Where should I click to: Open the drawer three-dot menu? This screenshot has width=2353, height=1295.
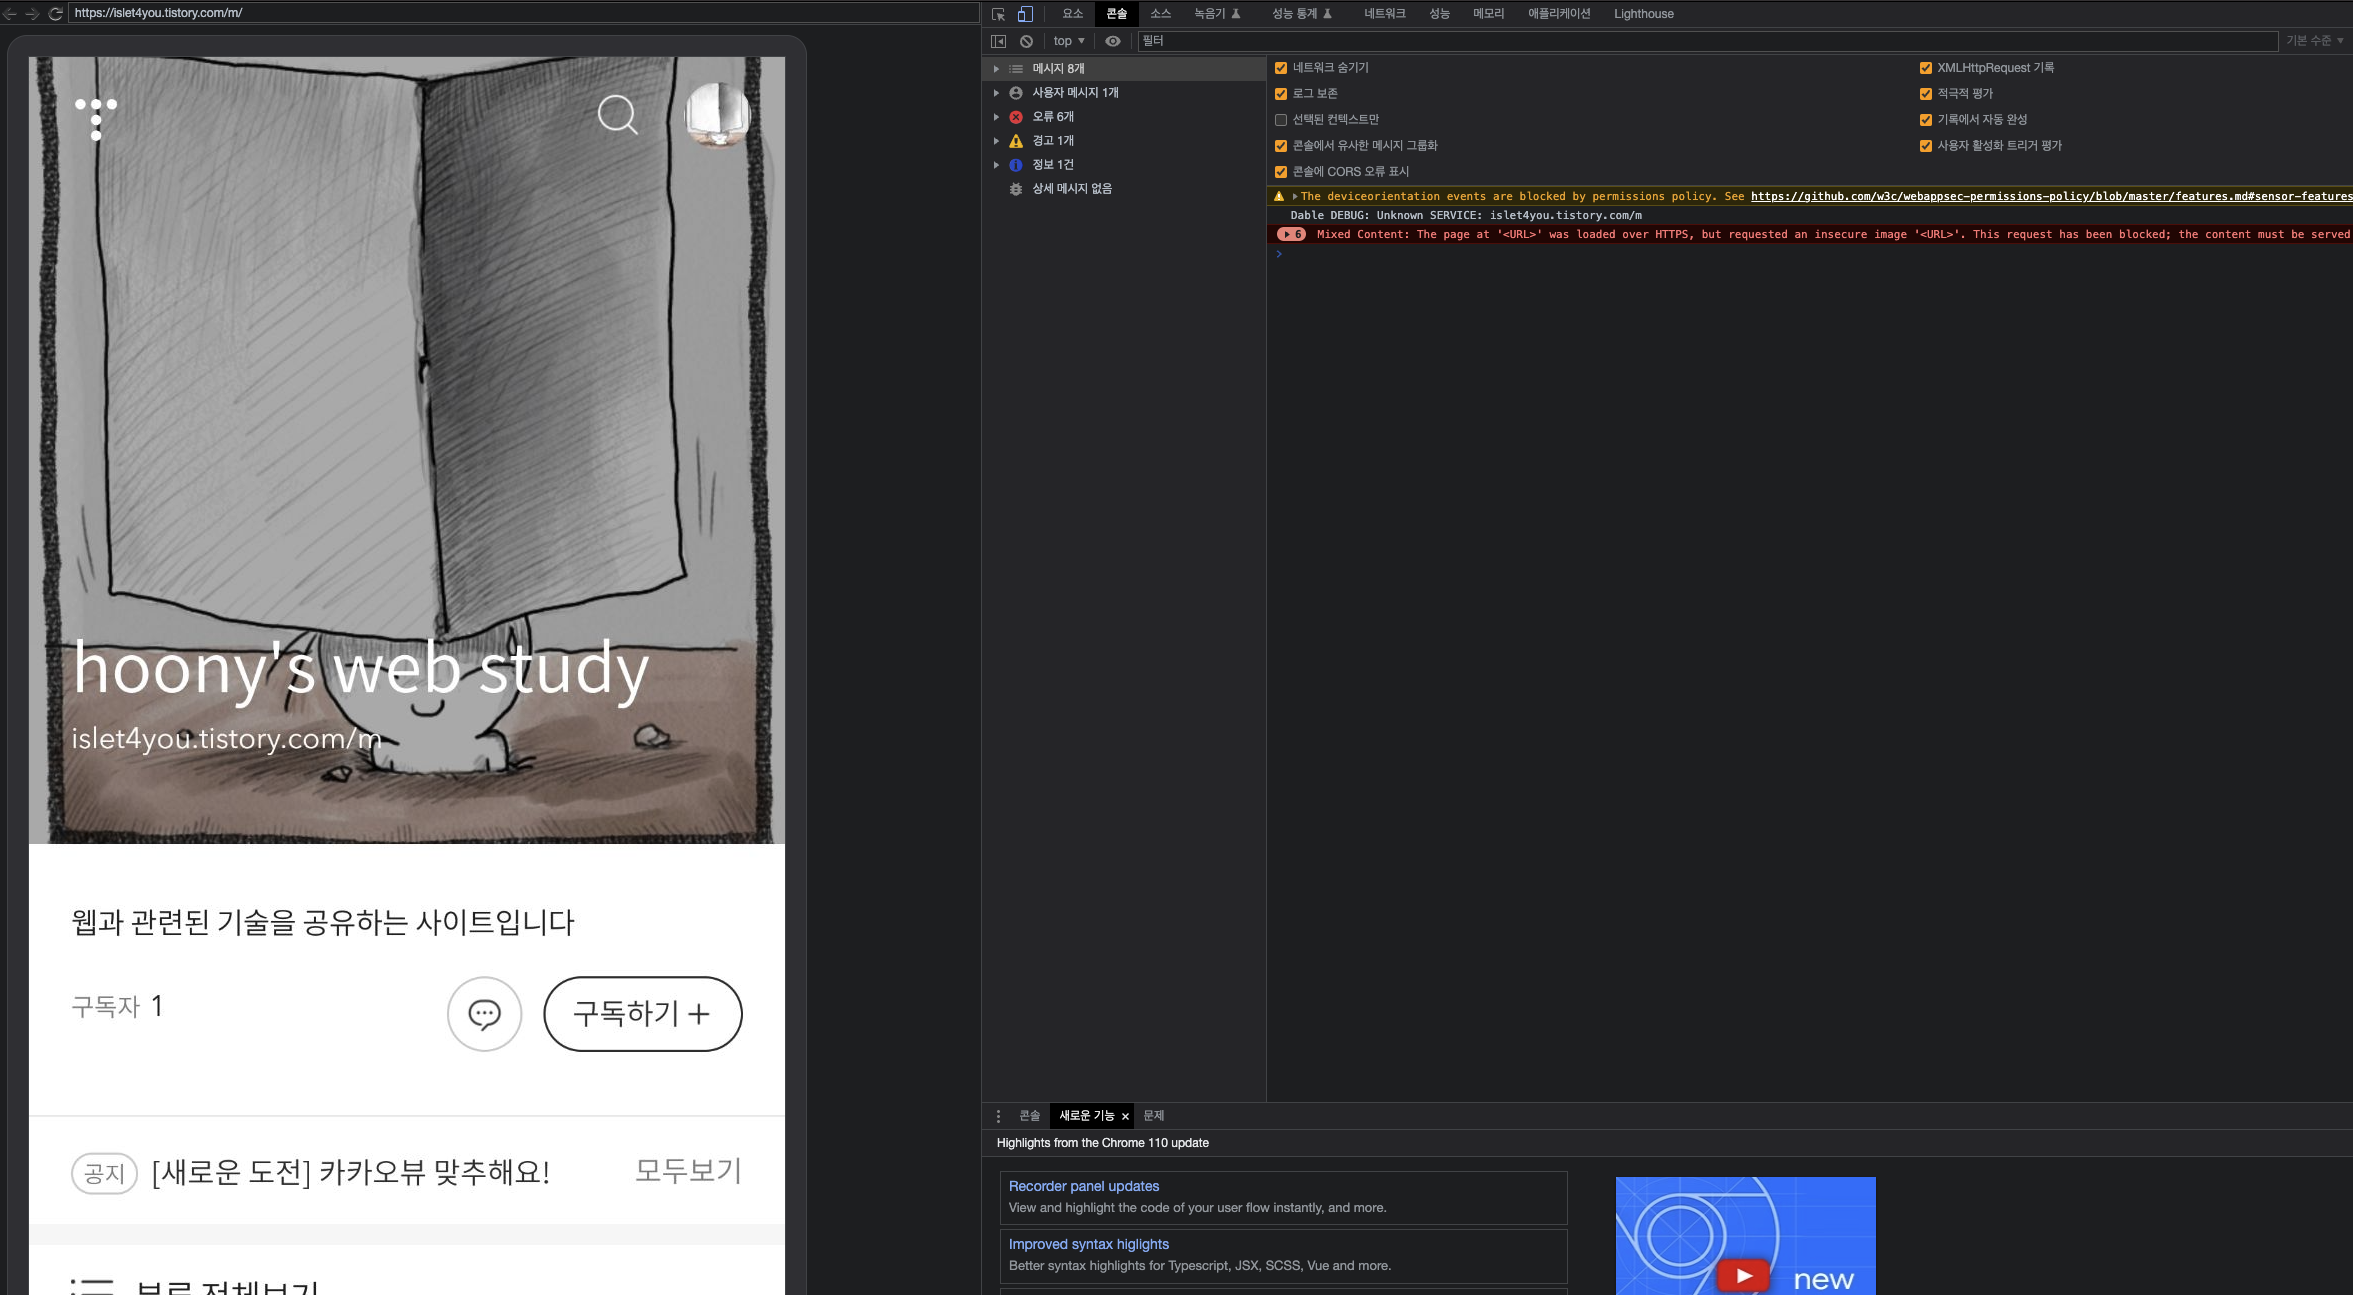(998, 1116)
